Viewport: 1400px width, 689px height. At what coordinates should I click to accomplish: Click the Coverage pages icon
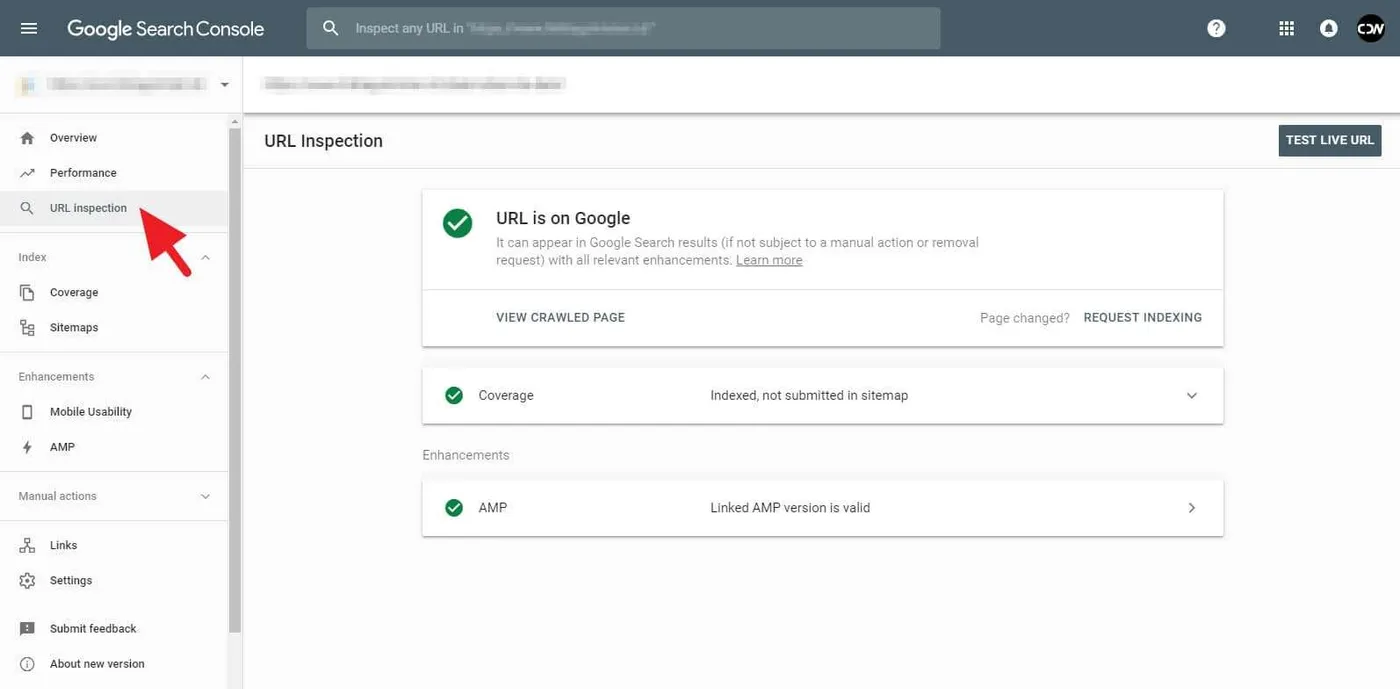(27, 293)
